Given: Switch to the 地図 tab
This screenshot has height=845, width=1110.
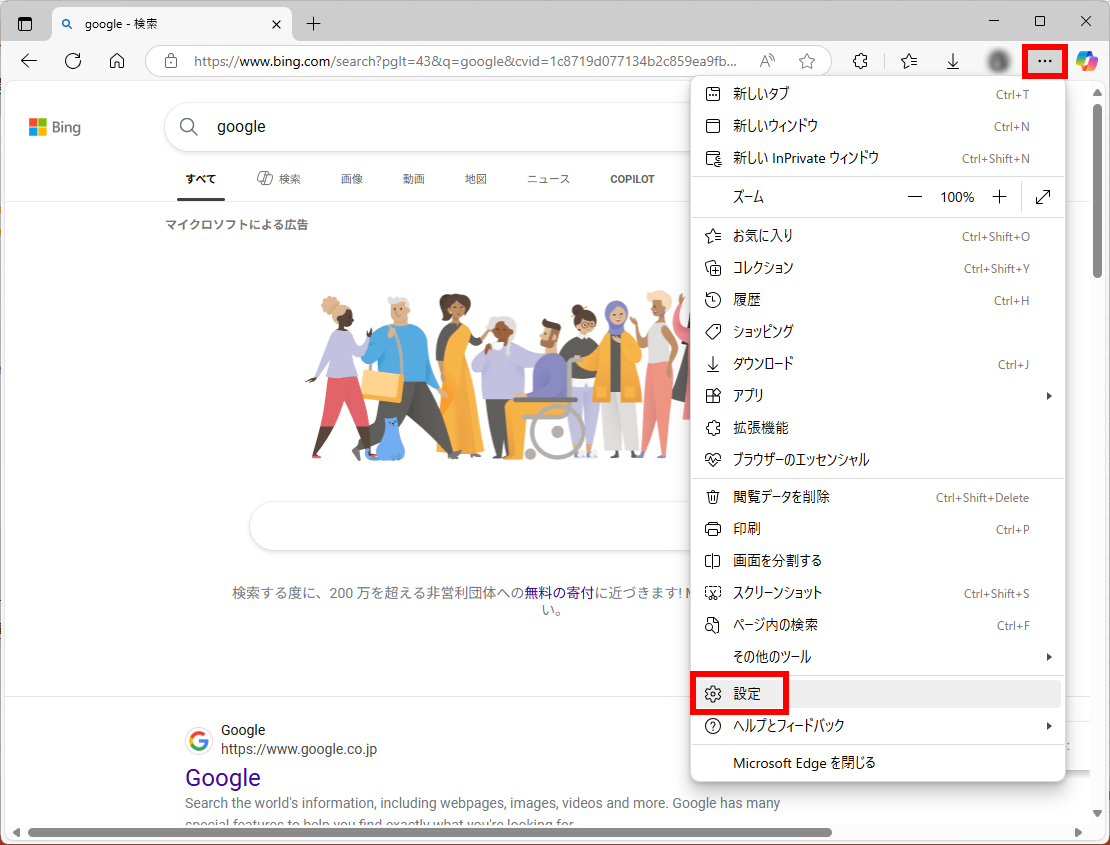Looking at the screenshot, I should [x=476, y=179].
